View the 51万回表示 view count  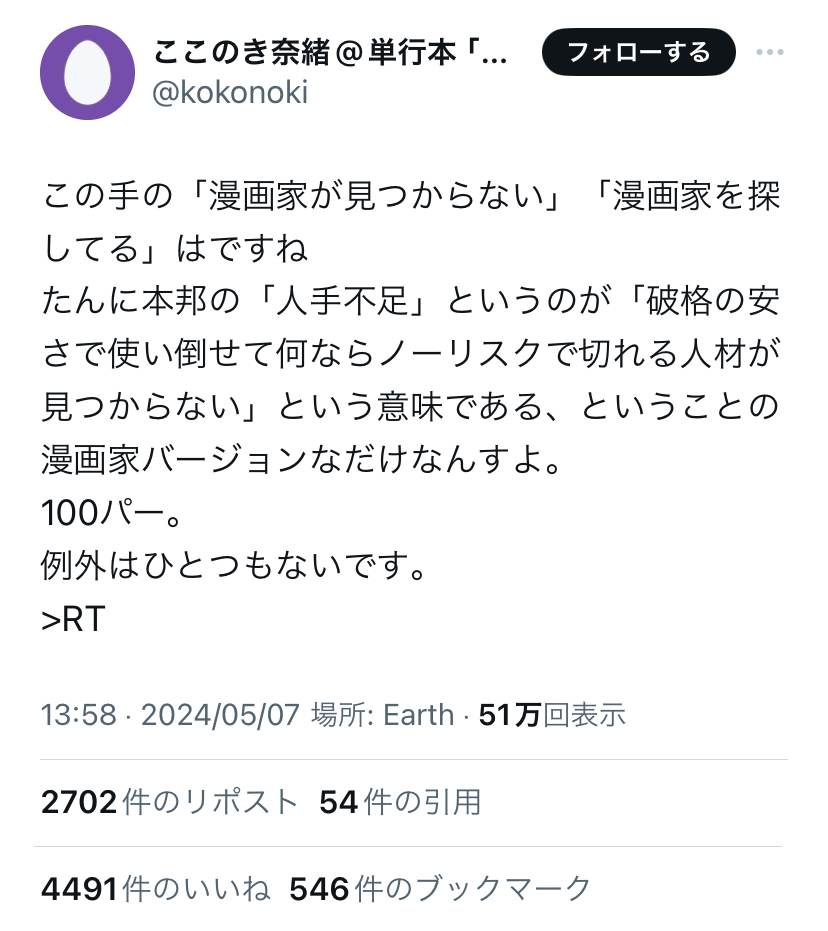pos(552,714)
